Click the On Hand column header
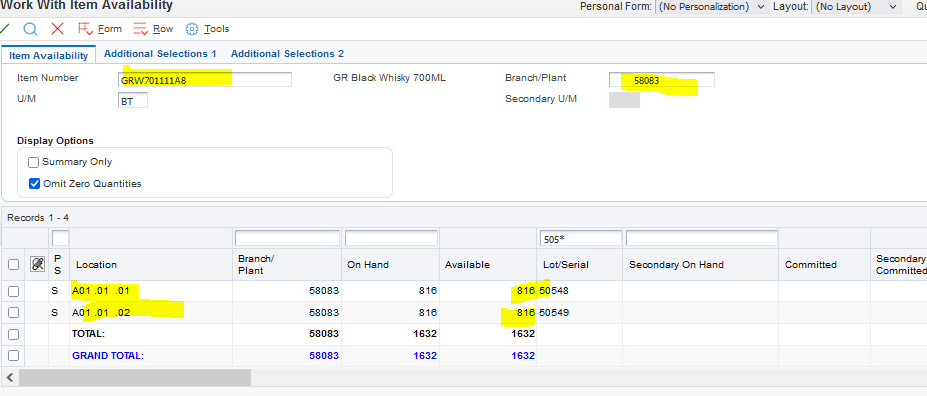Viewport: 927px width, 396px height. click(368, 265)
